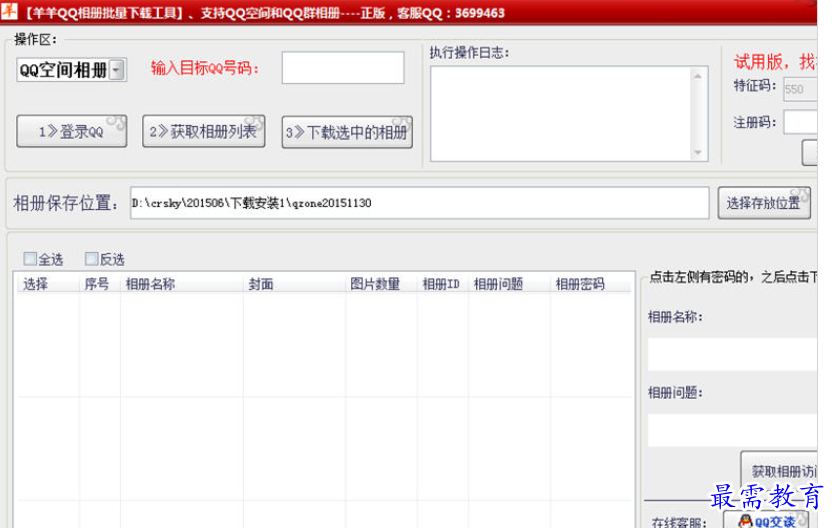Click the log box scroll down arrow
The image size is (832, 528).
(698, 152)
